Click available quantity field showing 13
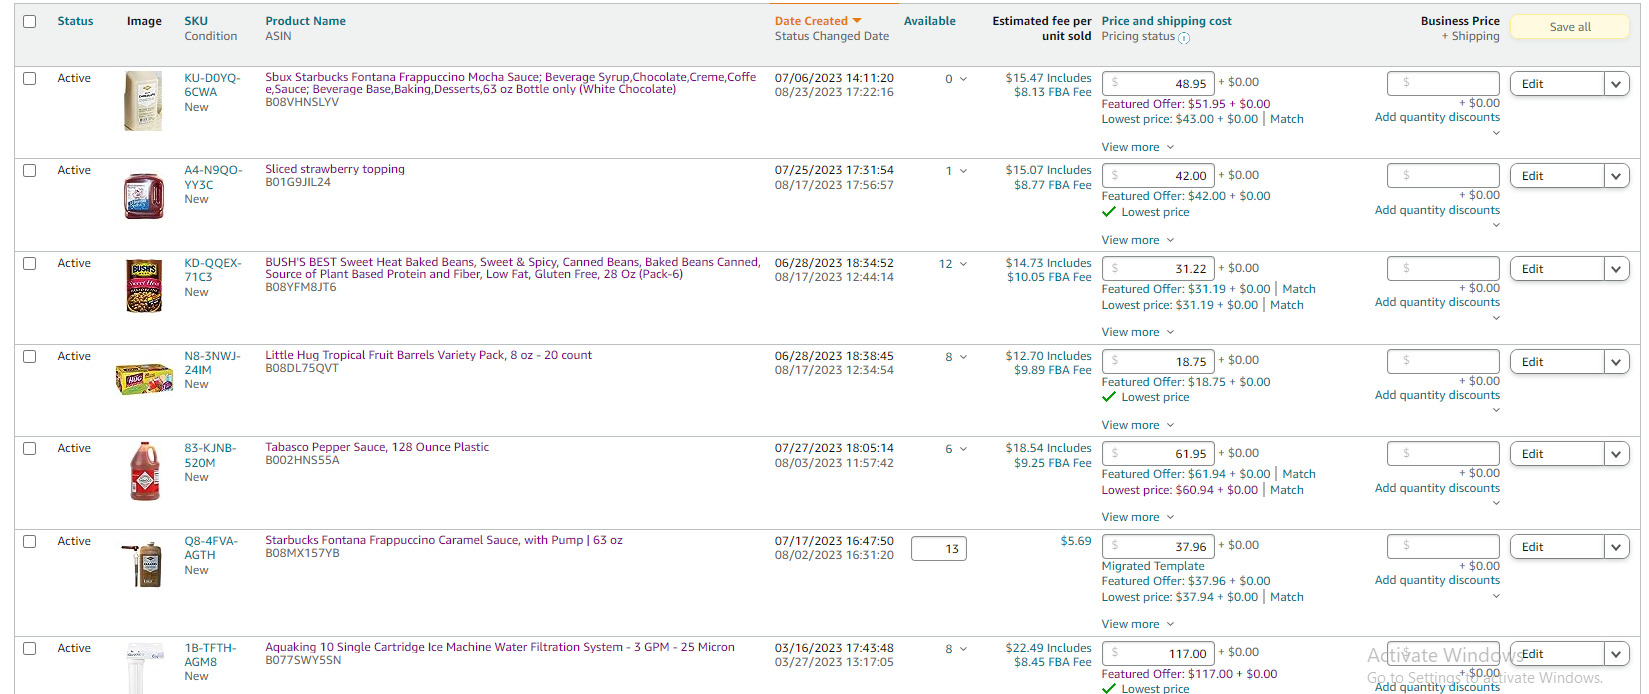This screenshot has width=1649, height=694. (x=939, y=549)
